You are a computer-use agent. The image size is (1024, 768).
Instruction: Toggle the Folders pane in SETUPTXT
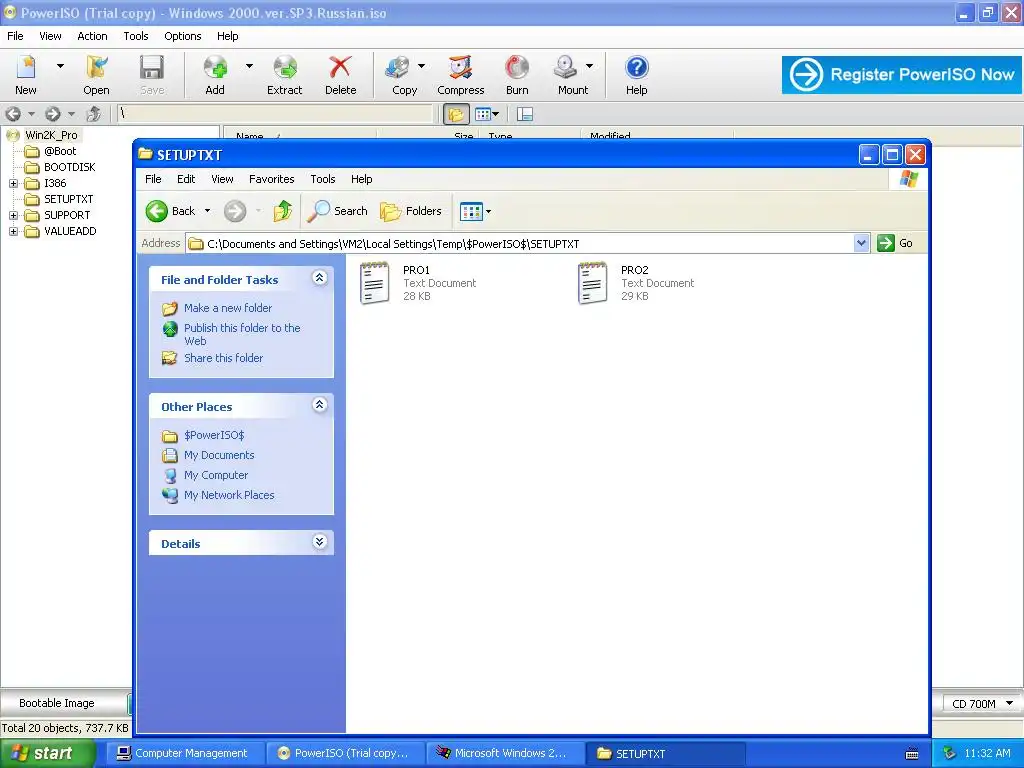[x=411, y=211]
